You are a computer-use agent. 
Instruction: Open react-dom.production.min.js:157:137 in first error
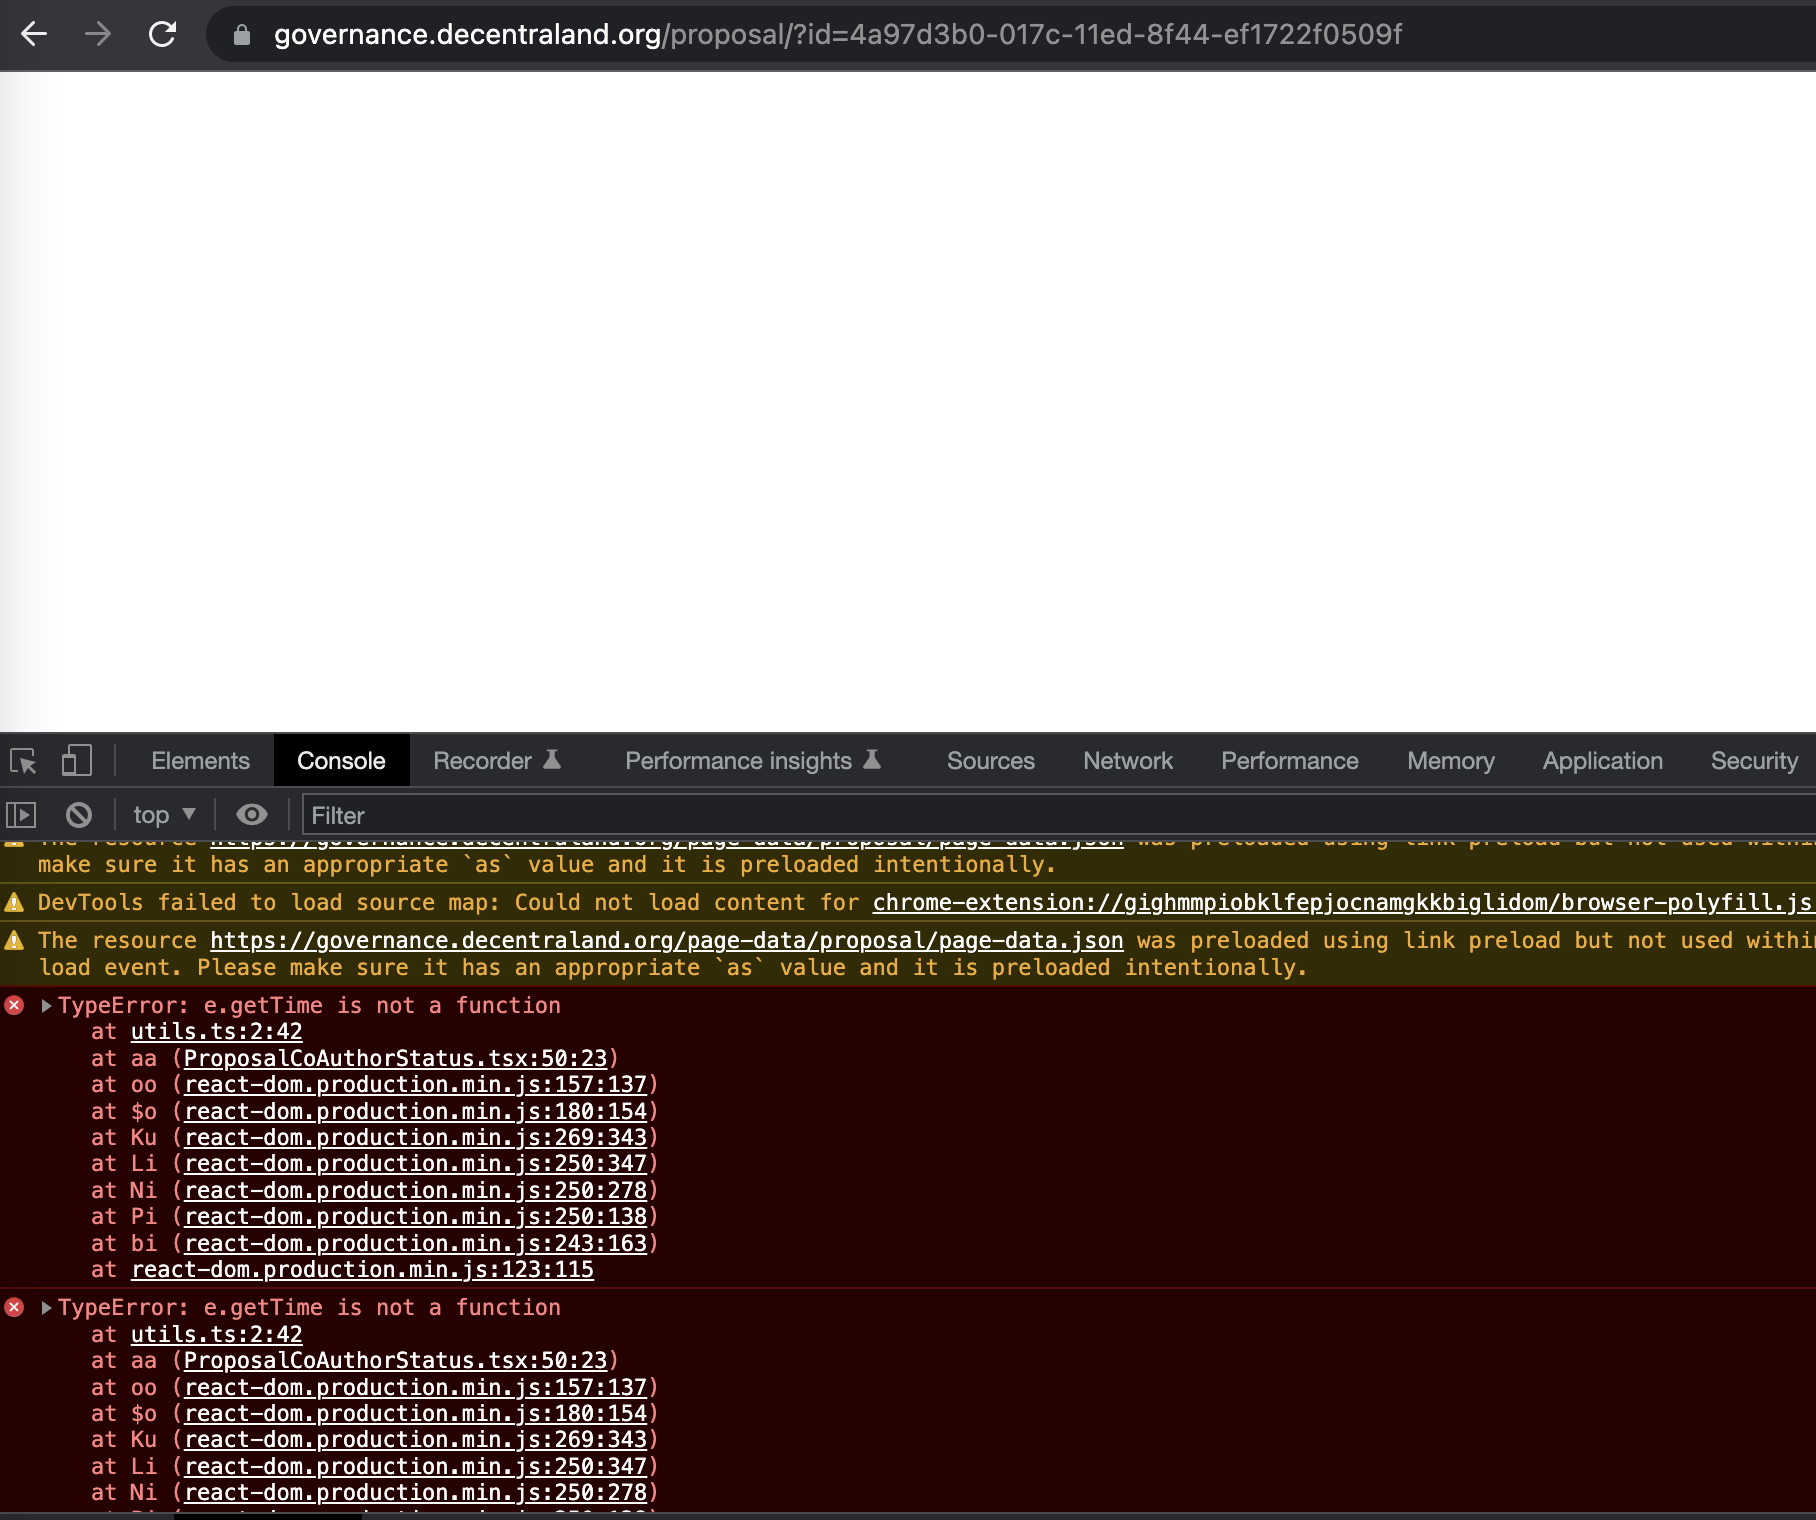point(416,1085)
